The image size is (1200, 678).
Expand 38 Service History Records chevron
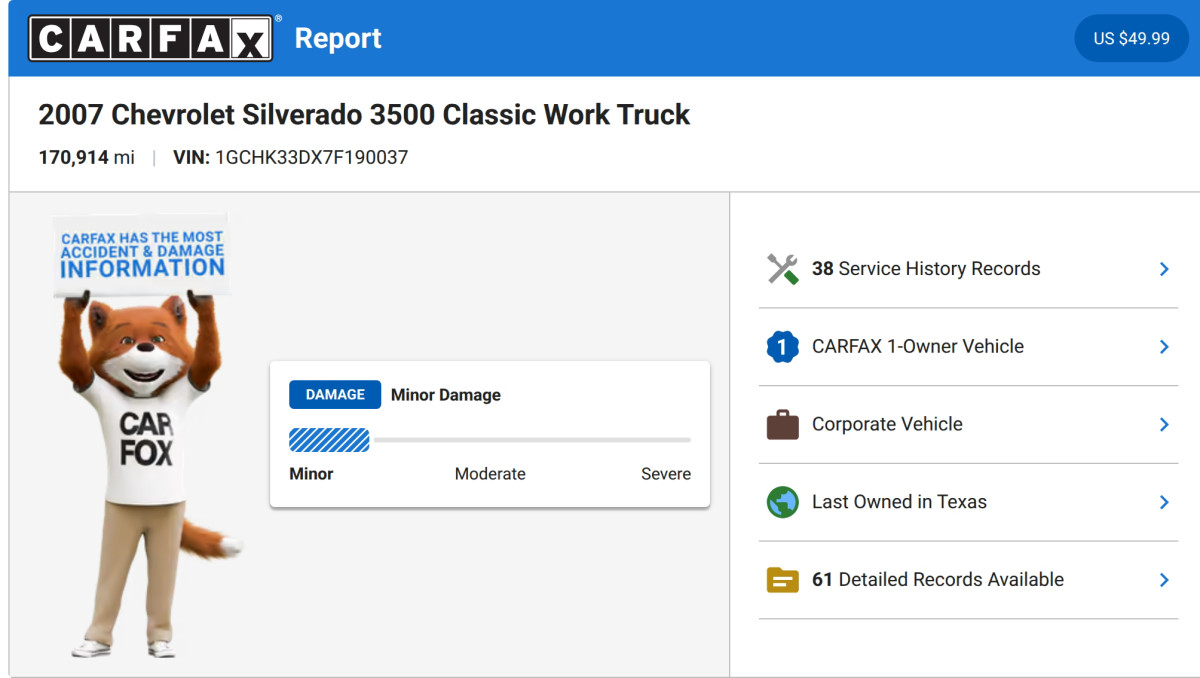tap(1164, 269)
